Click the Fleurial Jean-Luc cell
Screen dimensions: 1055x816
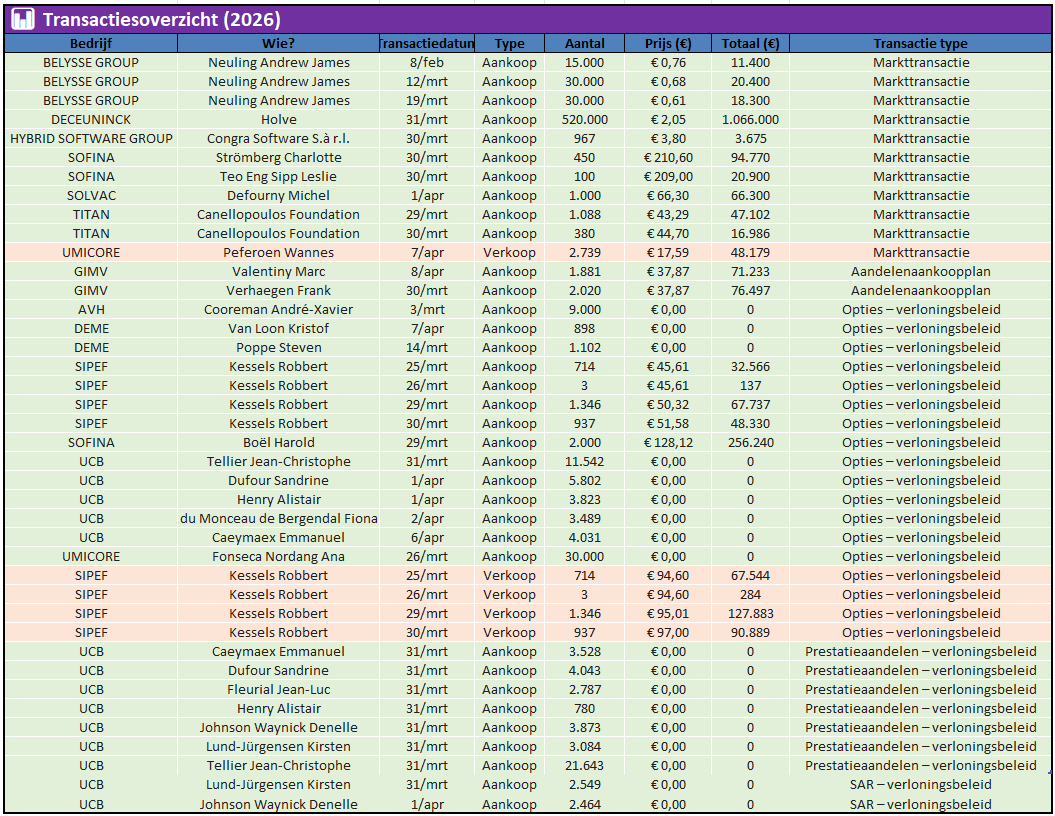point(278,690)
